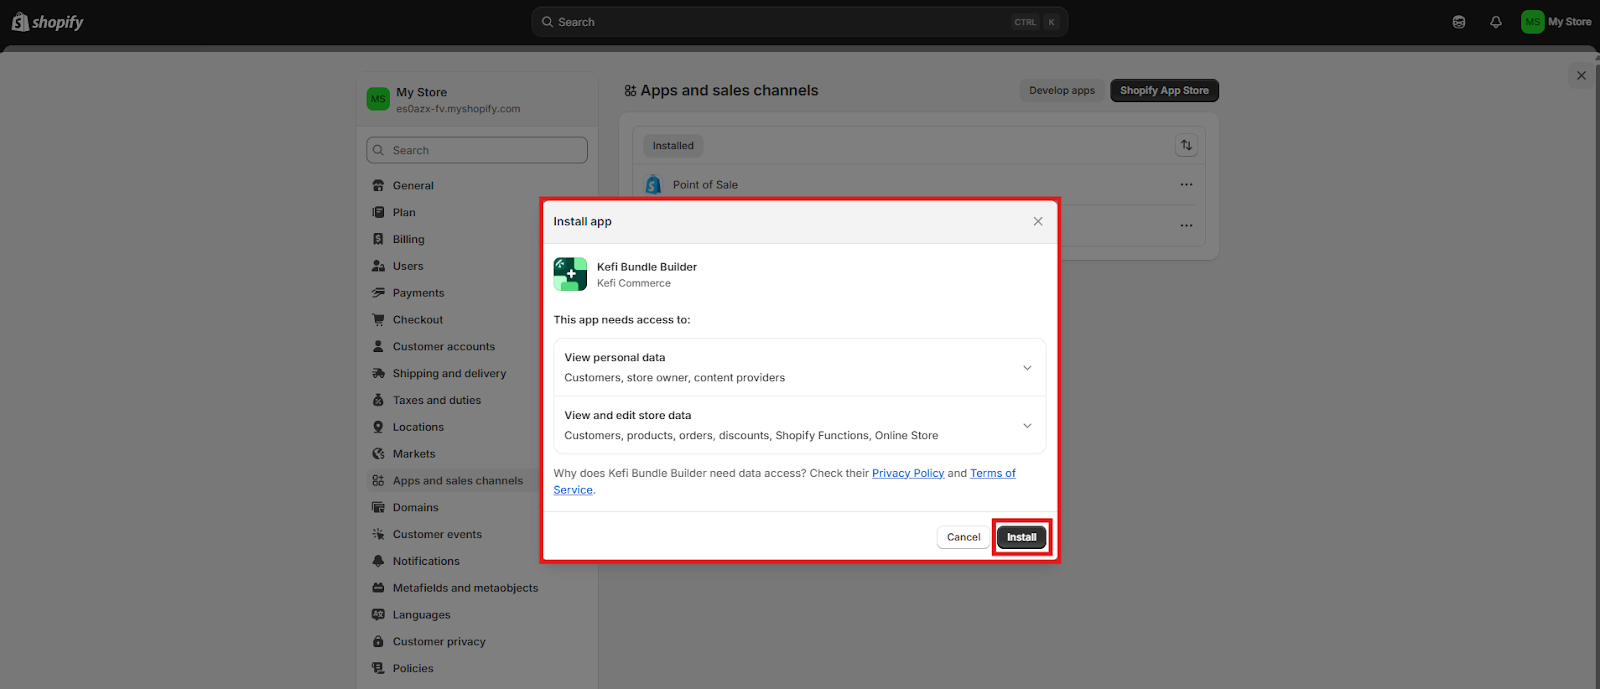Open the Terms of Service link
1600x689 pixels.
[992, 474]
